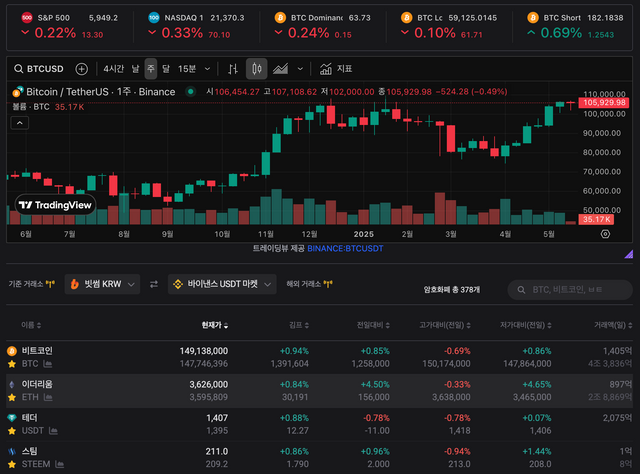Screen dimensions: 640x474
Task: Open chart icon next to ETH
Action: [48, 397]
